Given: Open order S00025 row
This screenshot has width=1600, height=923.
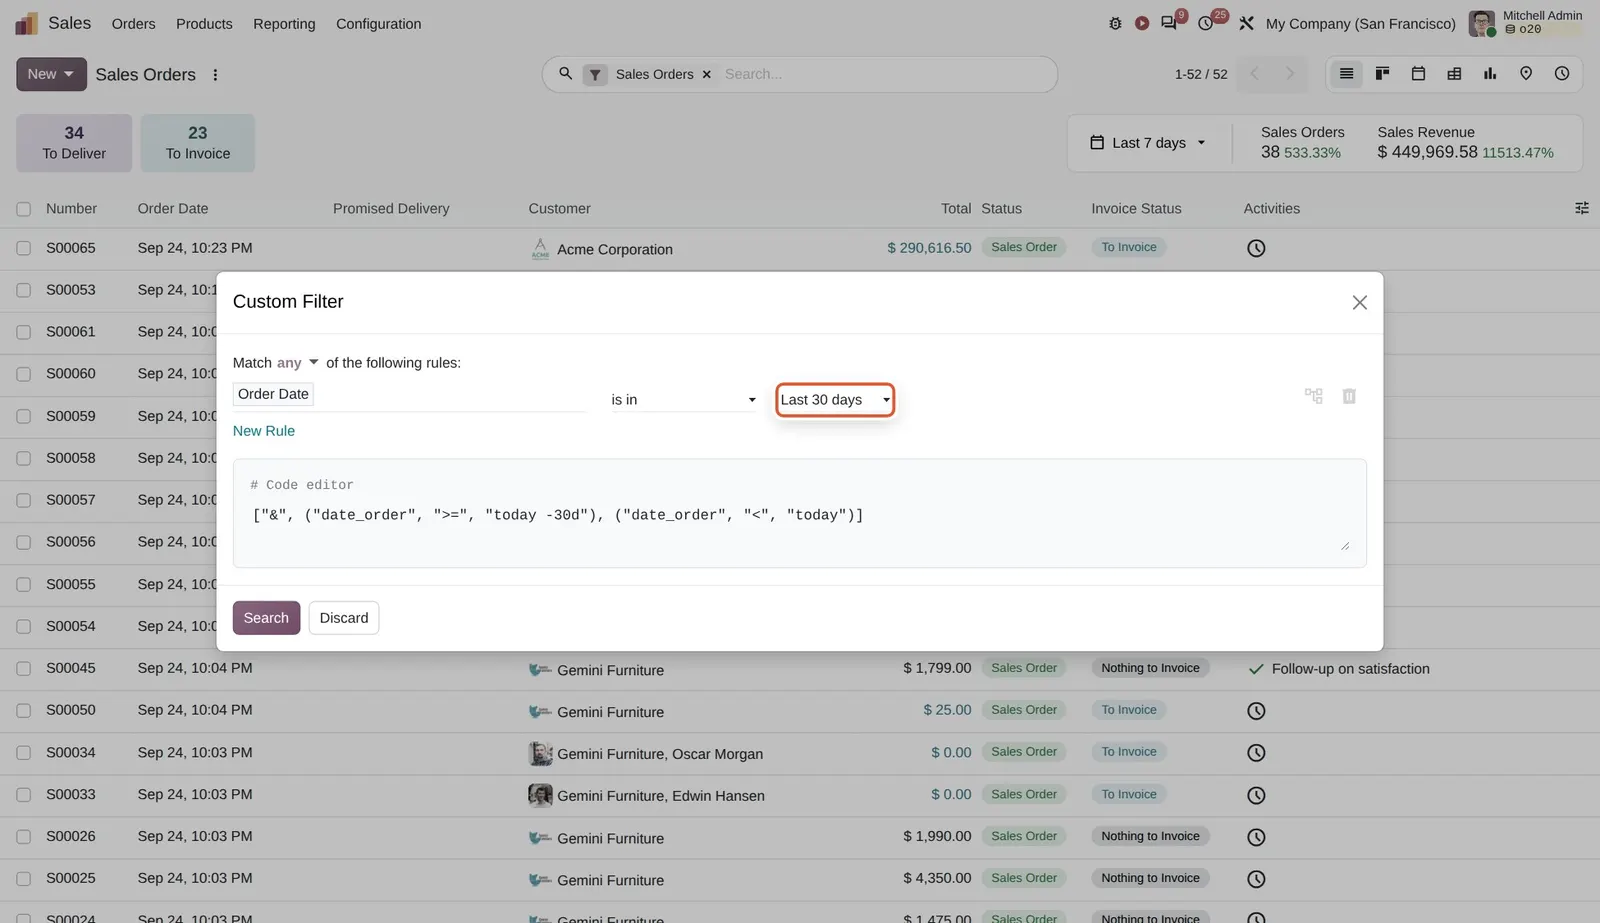Looking at the screenshot, I should click(x=800, y=879).
